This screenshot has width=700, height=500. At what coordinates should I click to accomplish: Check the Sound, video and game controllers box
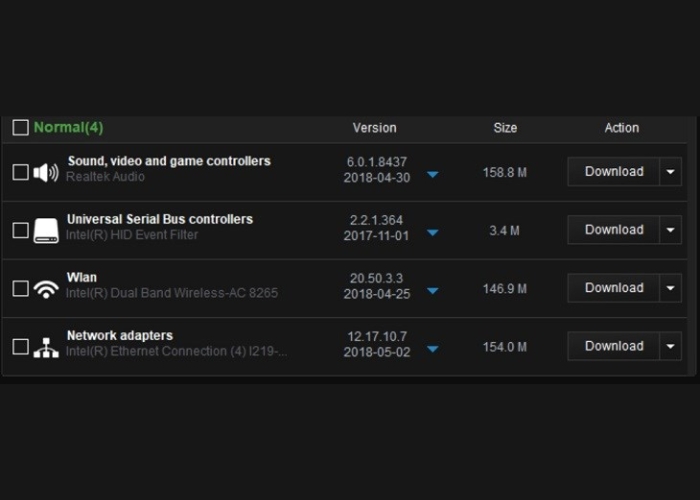pos(20,172)
